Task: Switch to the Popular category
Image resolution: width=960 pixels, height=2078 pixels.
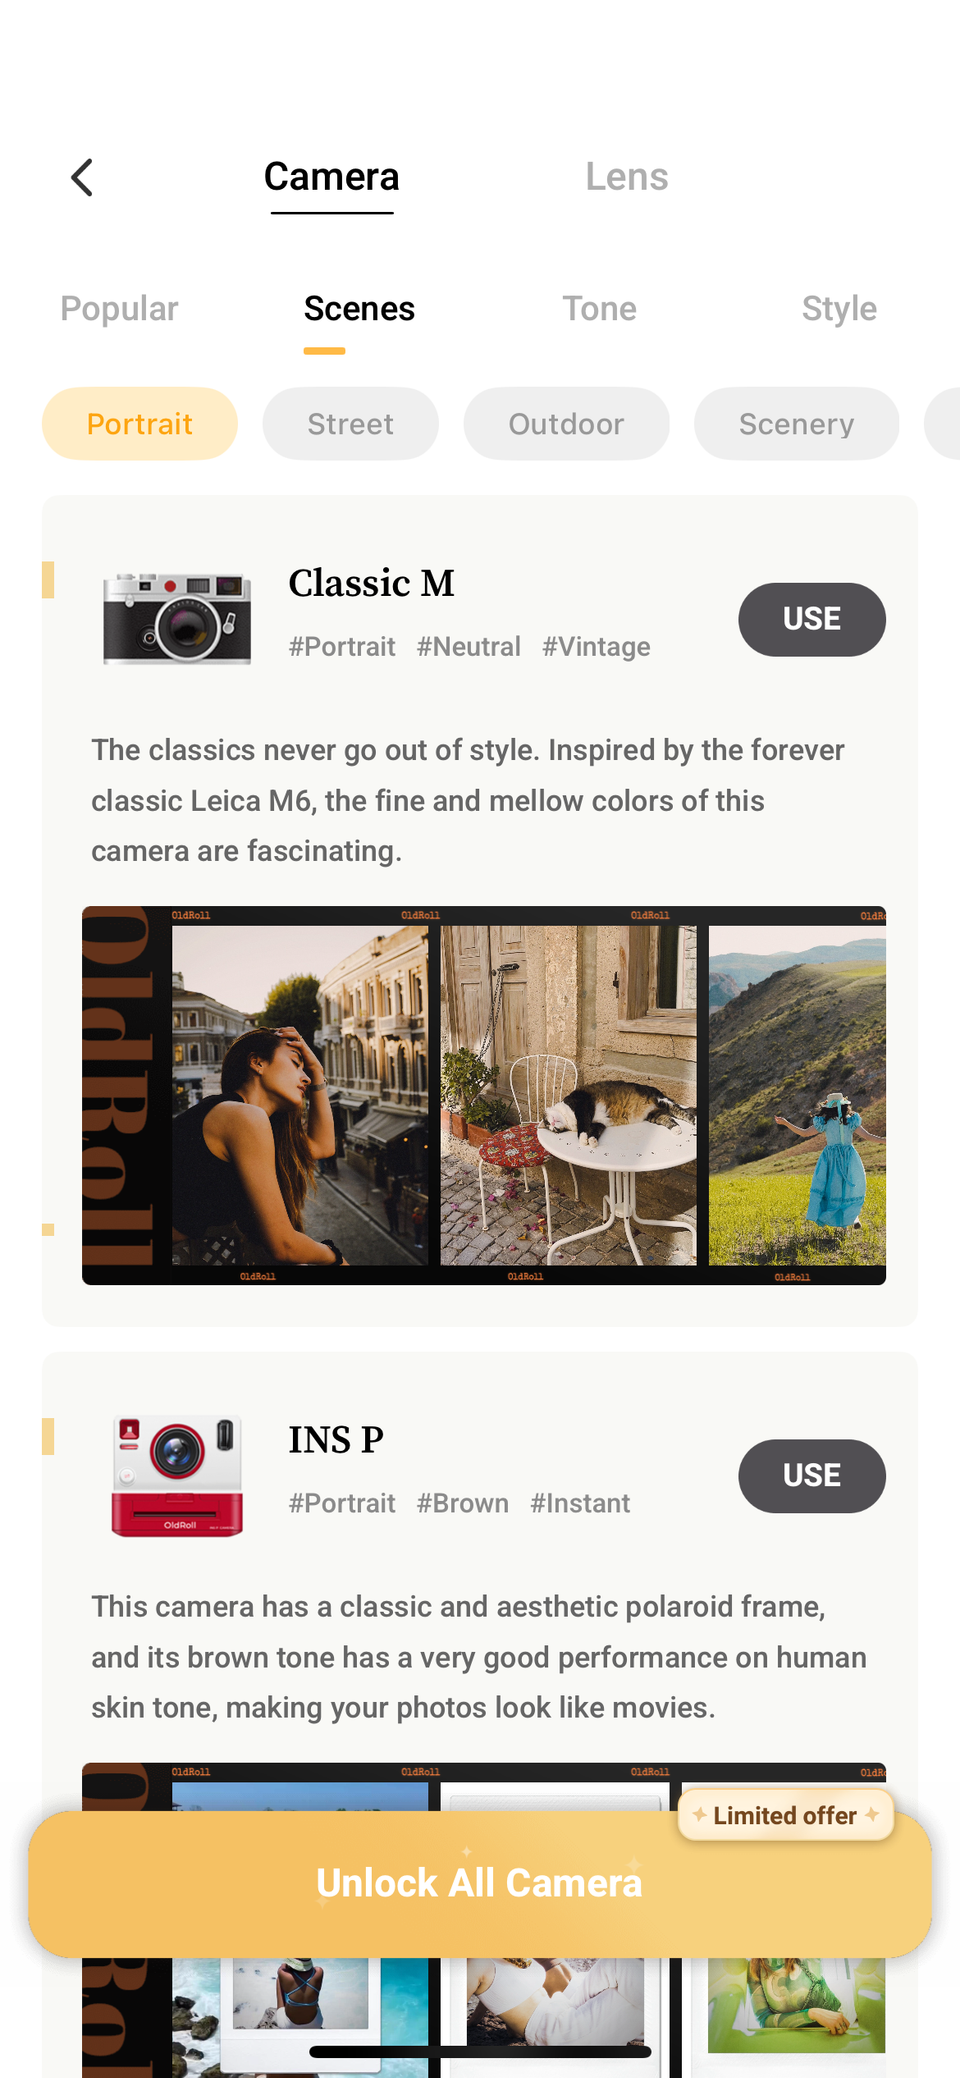Action: pyautogui.click(x=119, y=309)
